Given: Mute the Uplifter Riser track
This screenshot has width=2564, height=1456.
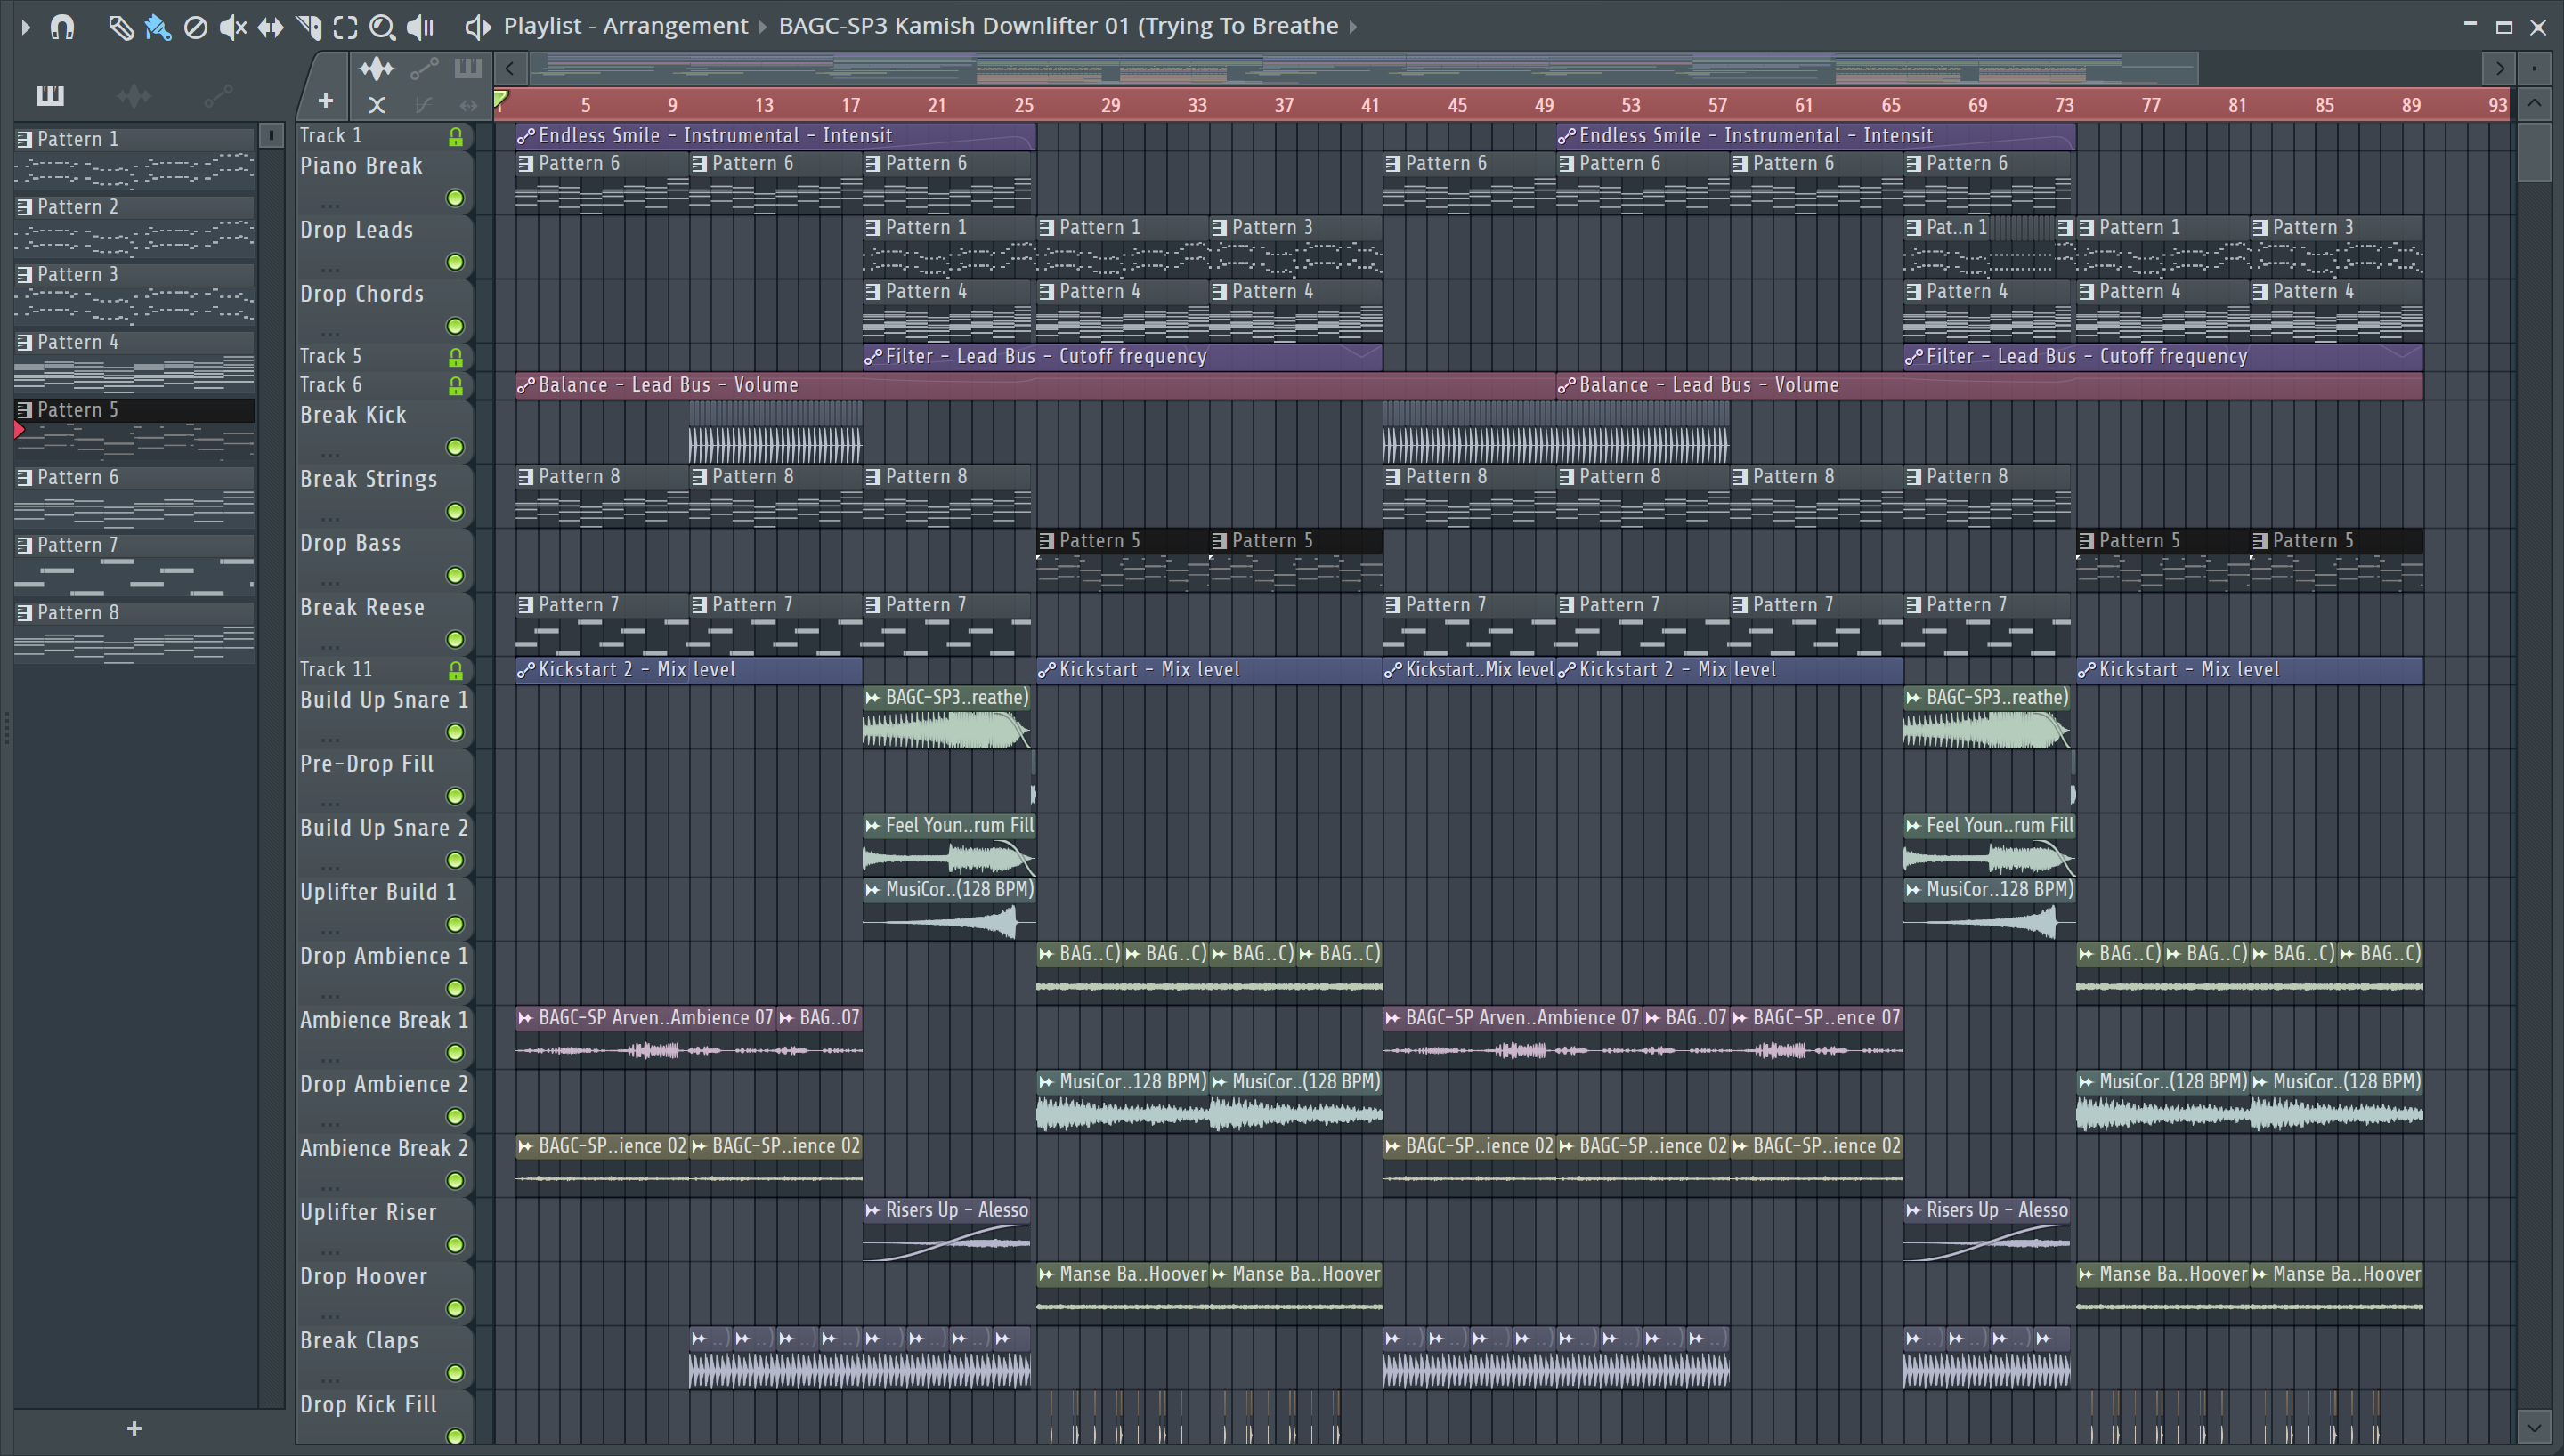Looking at the screenshot, I should pyautogui.click(x=455, y=1244).
